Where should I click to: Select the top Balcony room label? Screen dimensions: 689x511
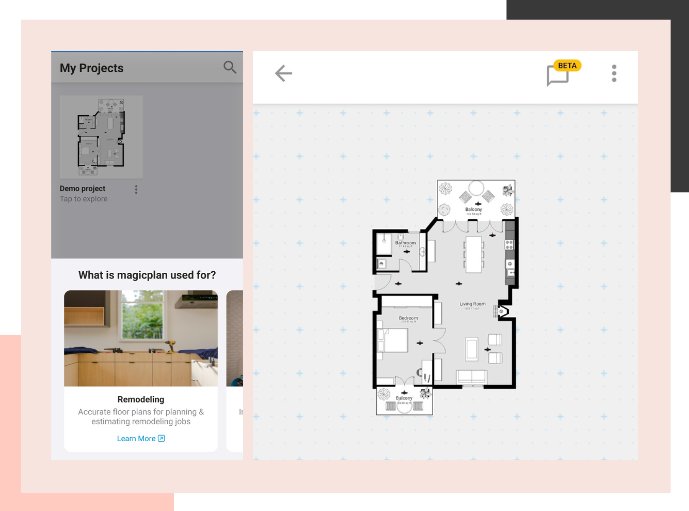coord(474,210)
